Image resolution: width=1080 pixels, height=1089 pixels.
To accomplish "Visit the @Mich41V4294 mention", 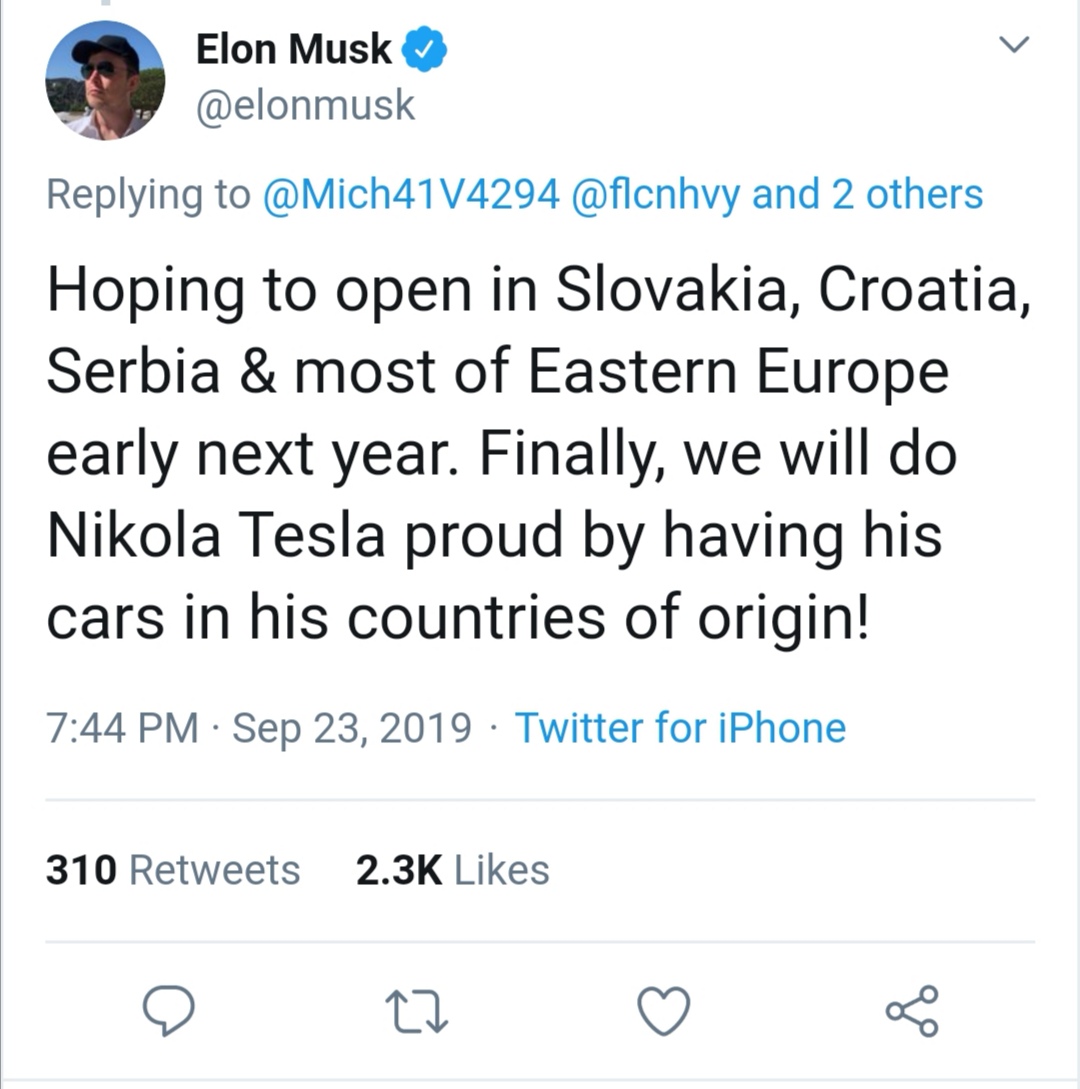I will (x=409, y=194).
